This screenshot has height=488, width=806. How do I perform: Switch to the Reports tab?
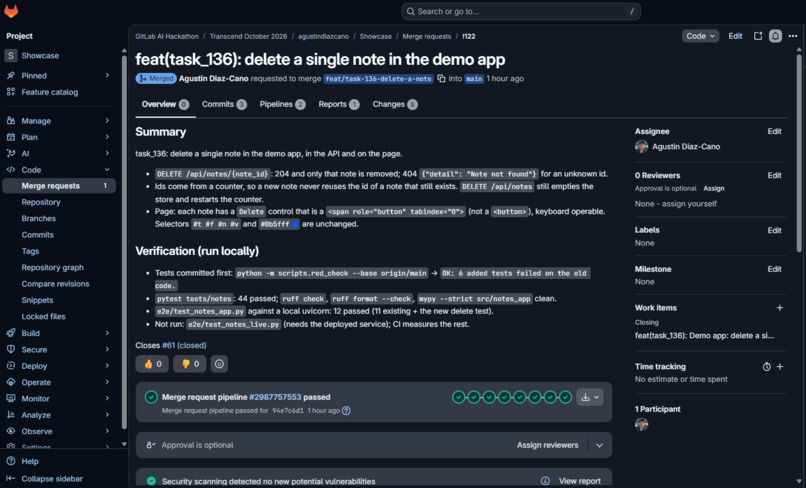tap(339, 104)
